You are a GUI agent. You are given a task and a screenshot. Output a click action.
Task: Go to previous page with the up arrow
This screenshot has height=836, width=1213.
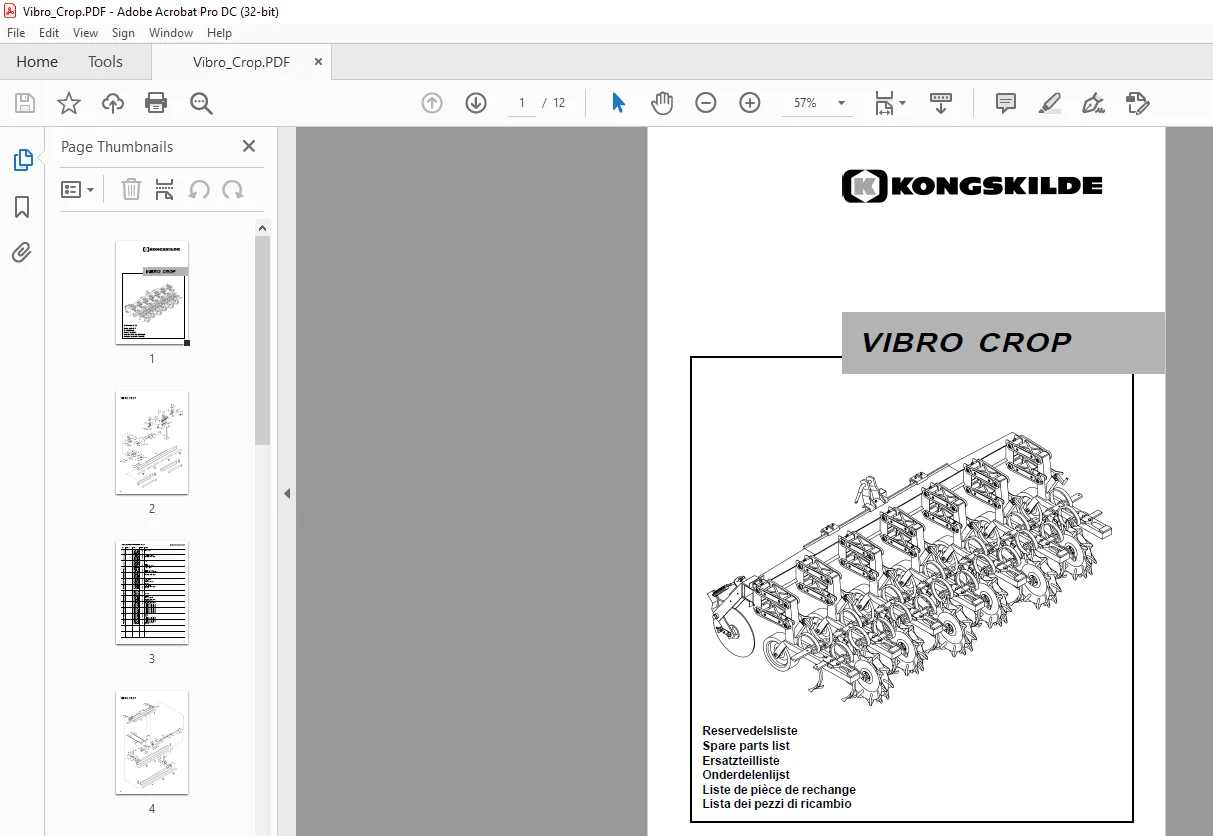[x=432, y=103]
